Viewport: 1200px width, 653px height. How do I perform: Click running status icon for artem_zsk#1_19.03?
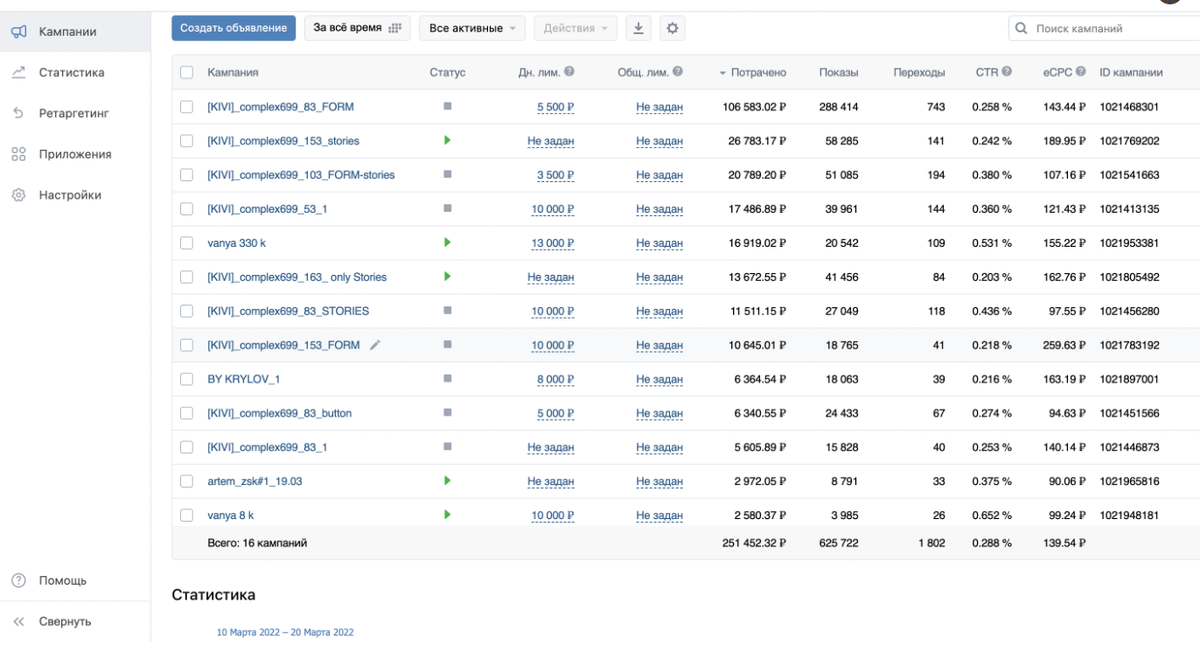(x=447, y=480)
